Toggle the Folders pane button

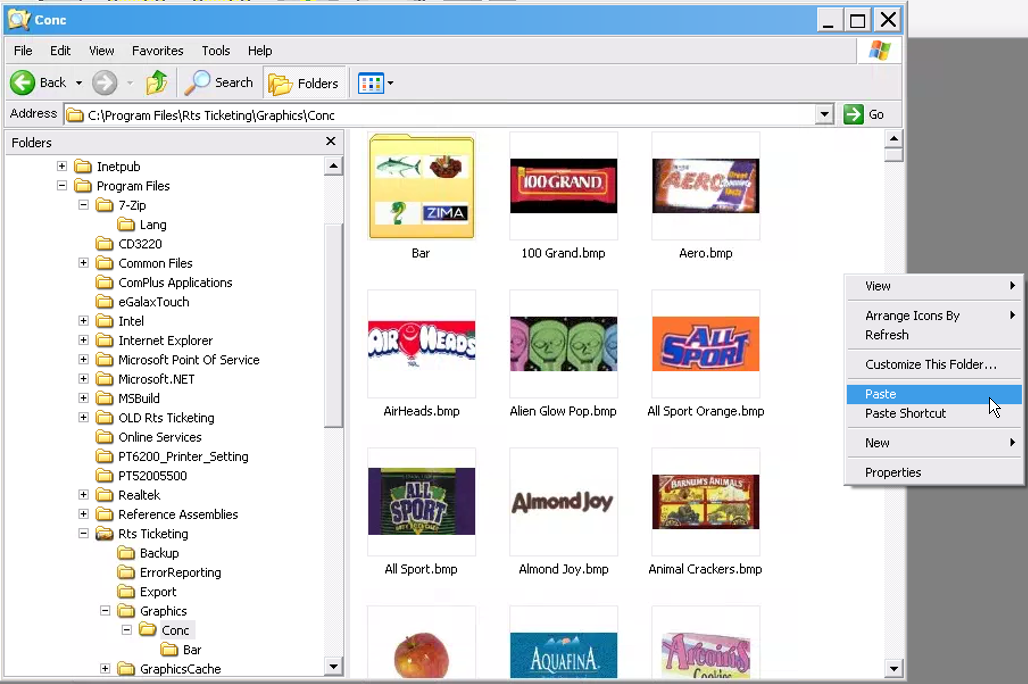point(304,83)
